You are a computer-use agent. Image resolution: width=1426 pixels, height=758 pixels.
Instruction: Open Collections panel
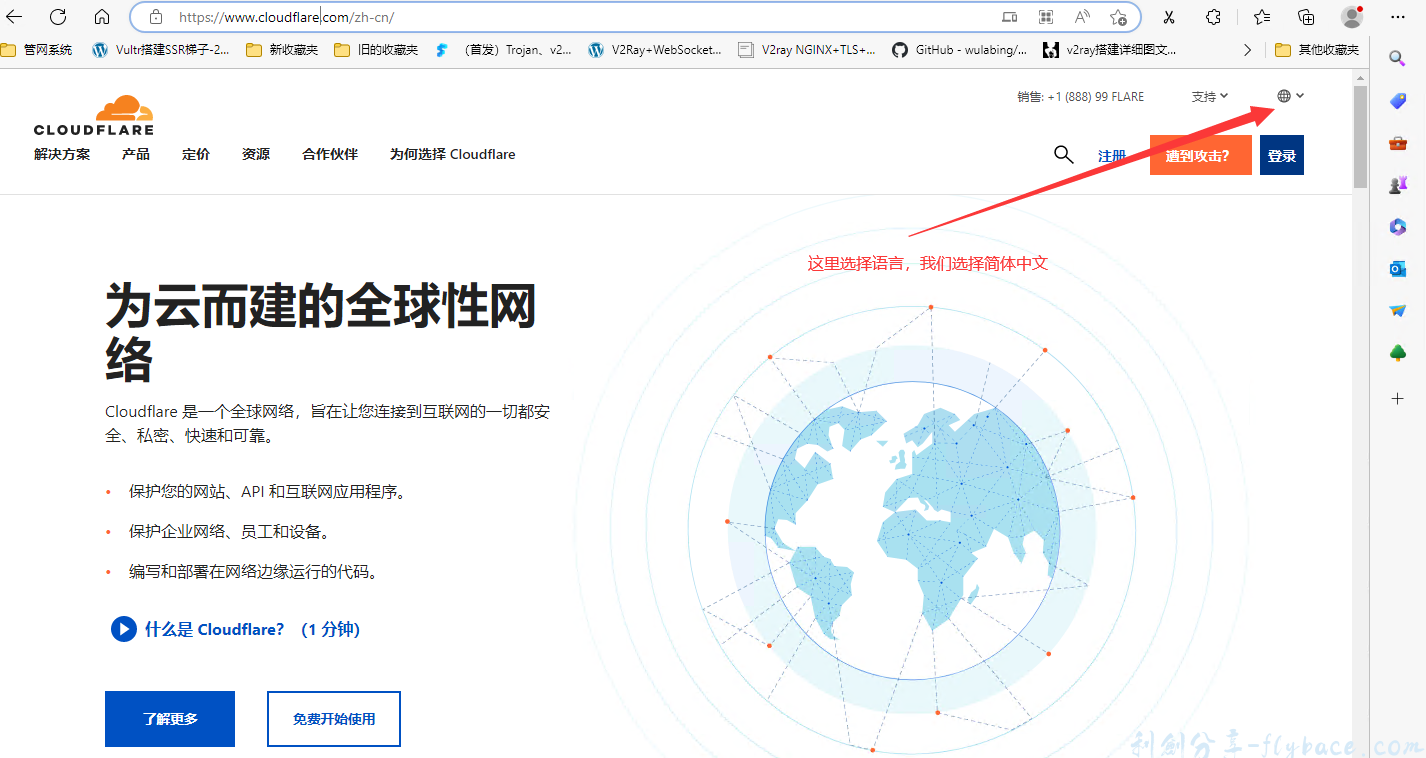(1306, 17)
